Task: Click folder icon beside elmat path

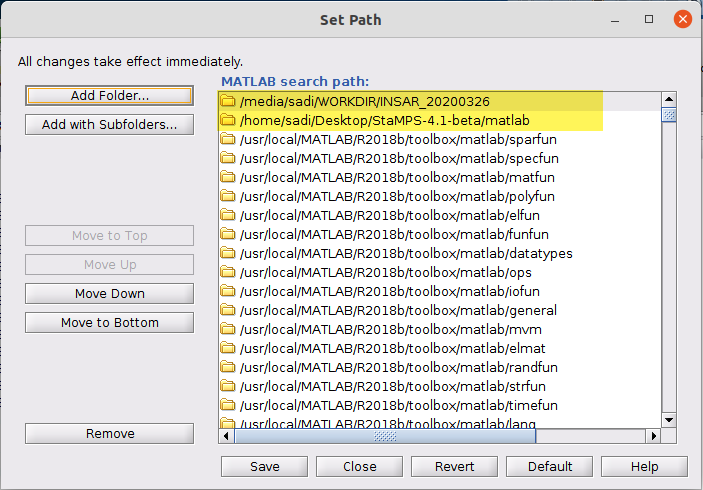Action: (x=228, y=348)
